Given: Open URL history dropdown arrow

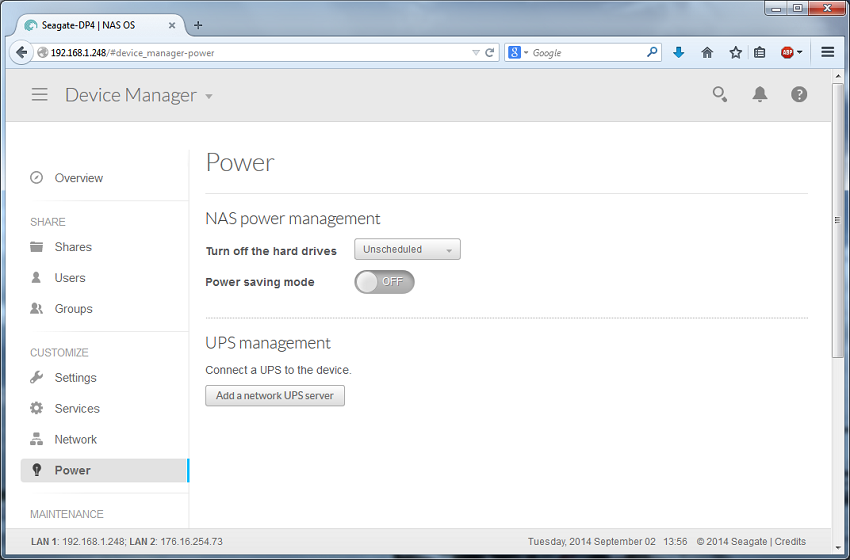Looking at the screenshot, I should coord(475,53).
